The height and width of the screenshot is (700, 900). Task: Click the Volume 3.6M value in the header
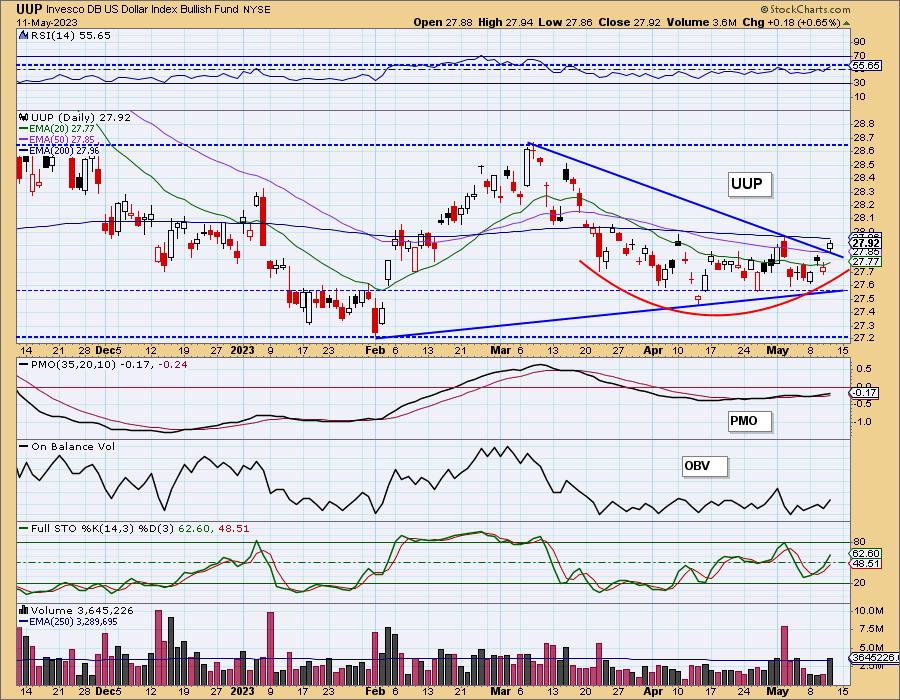701,22
